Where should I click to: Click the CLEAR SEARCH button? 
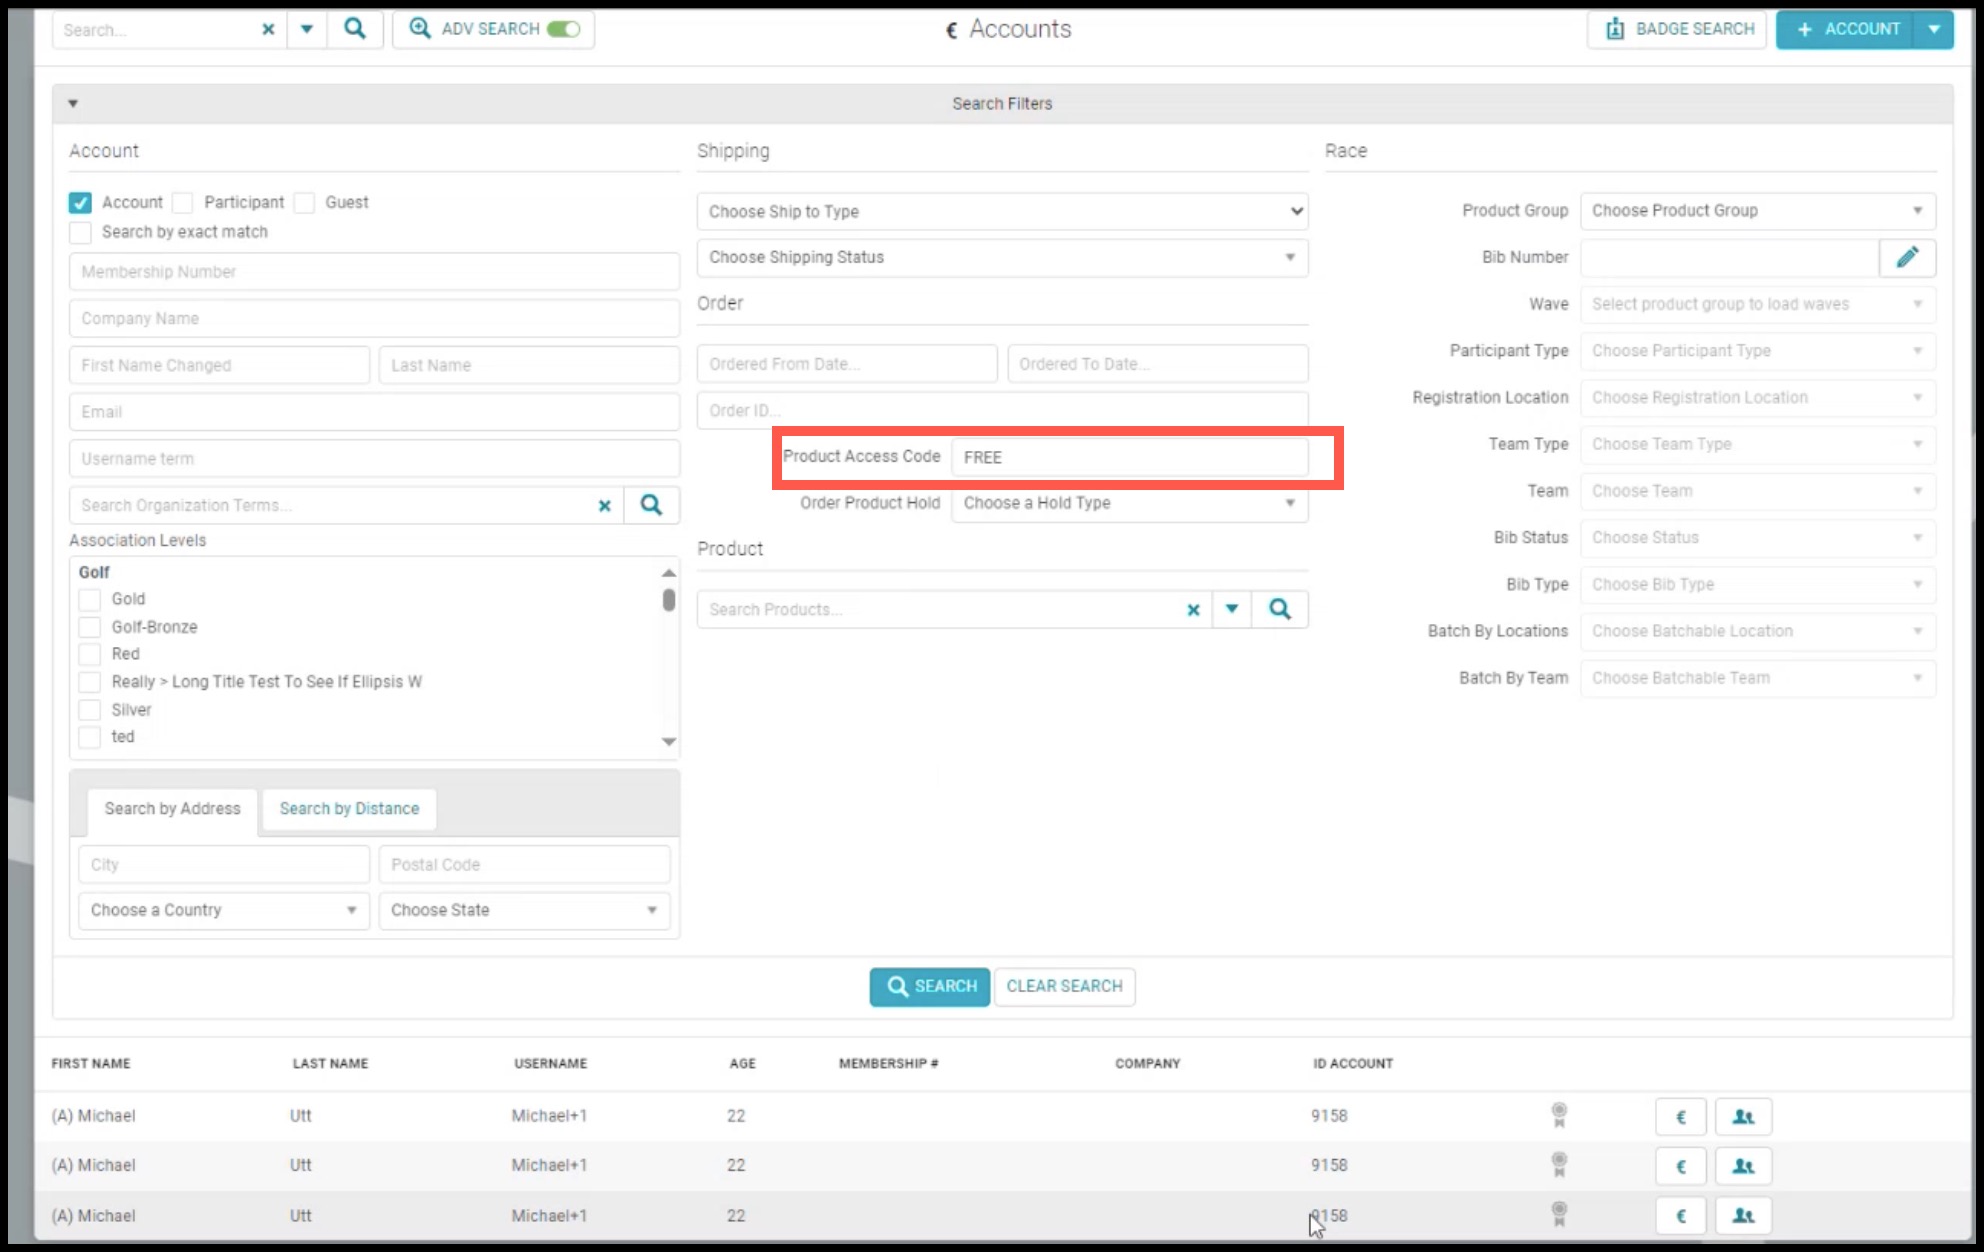1064,986
